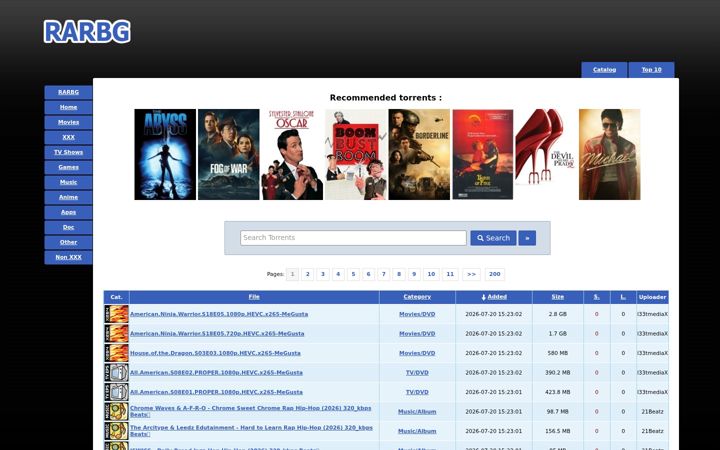Go to the RARBG logo home
The image size is (720, 450).
[87, 32]
